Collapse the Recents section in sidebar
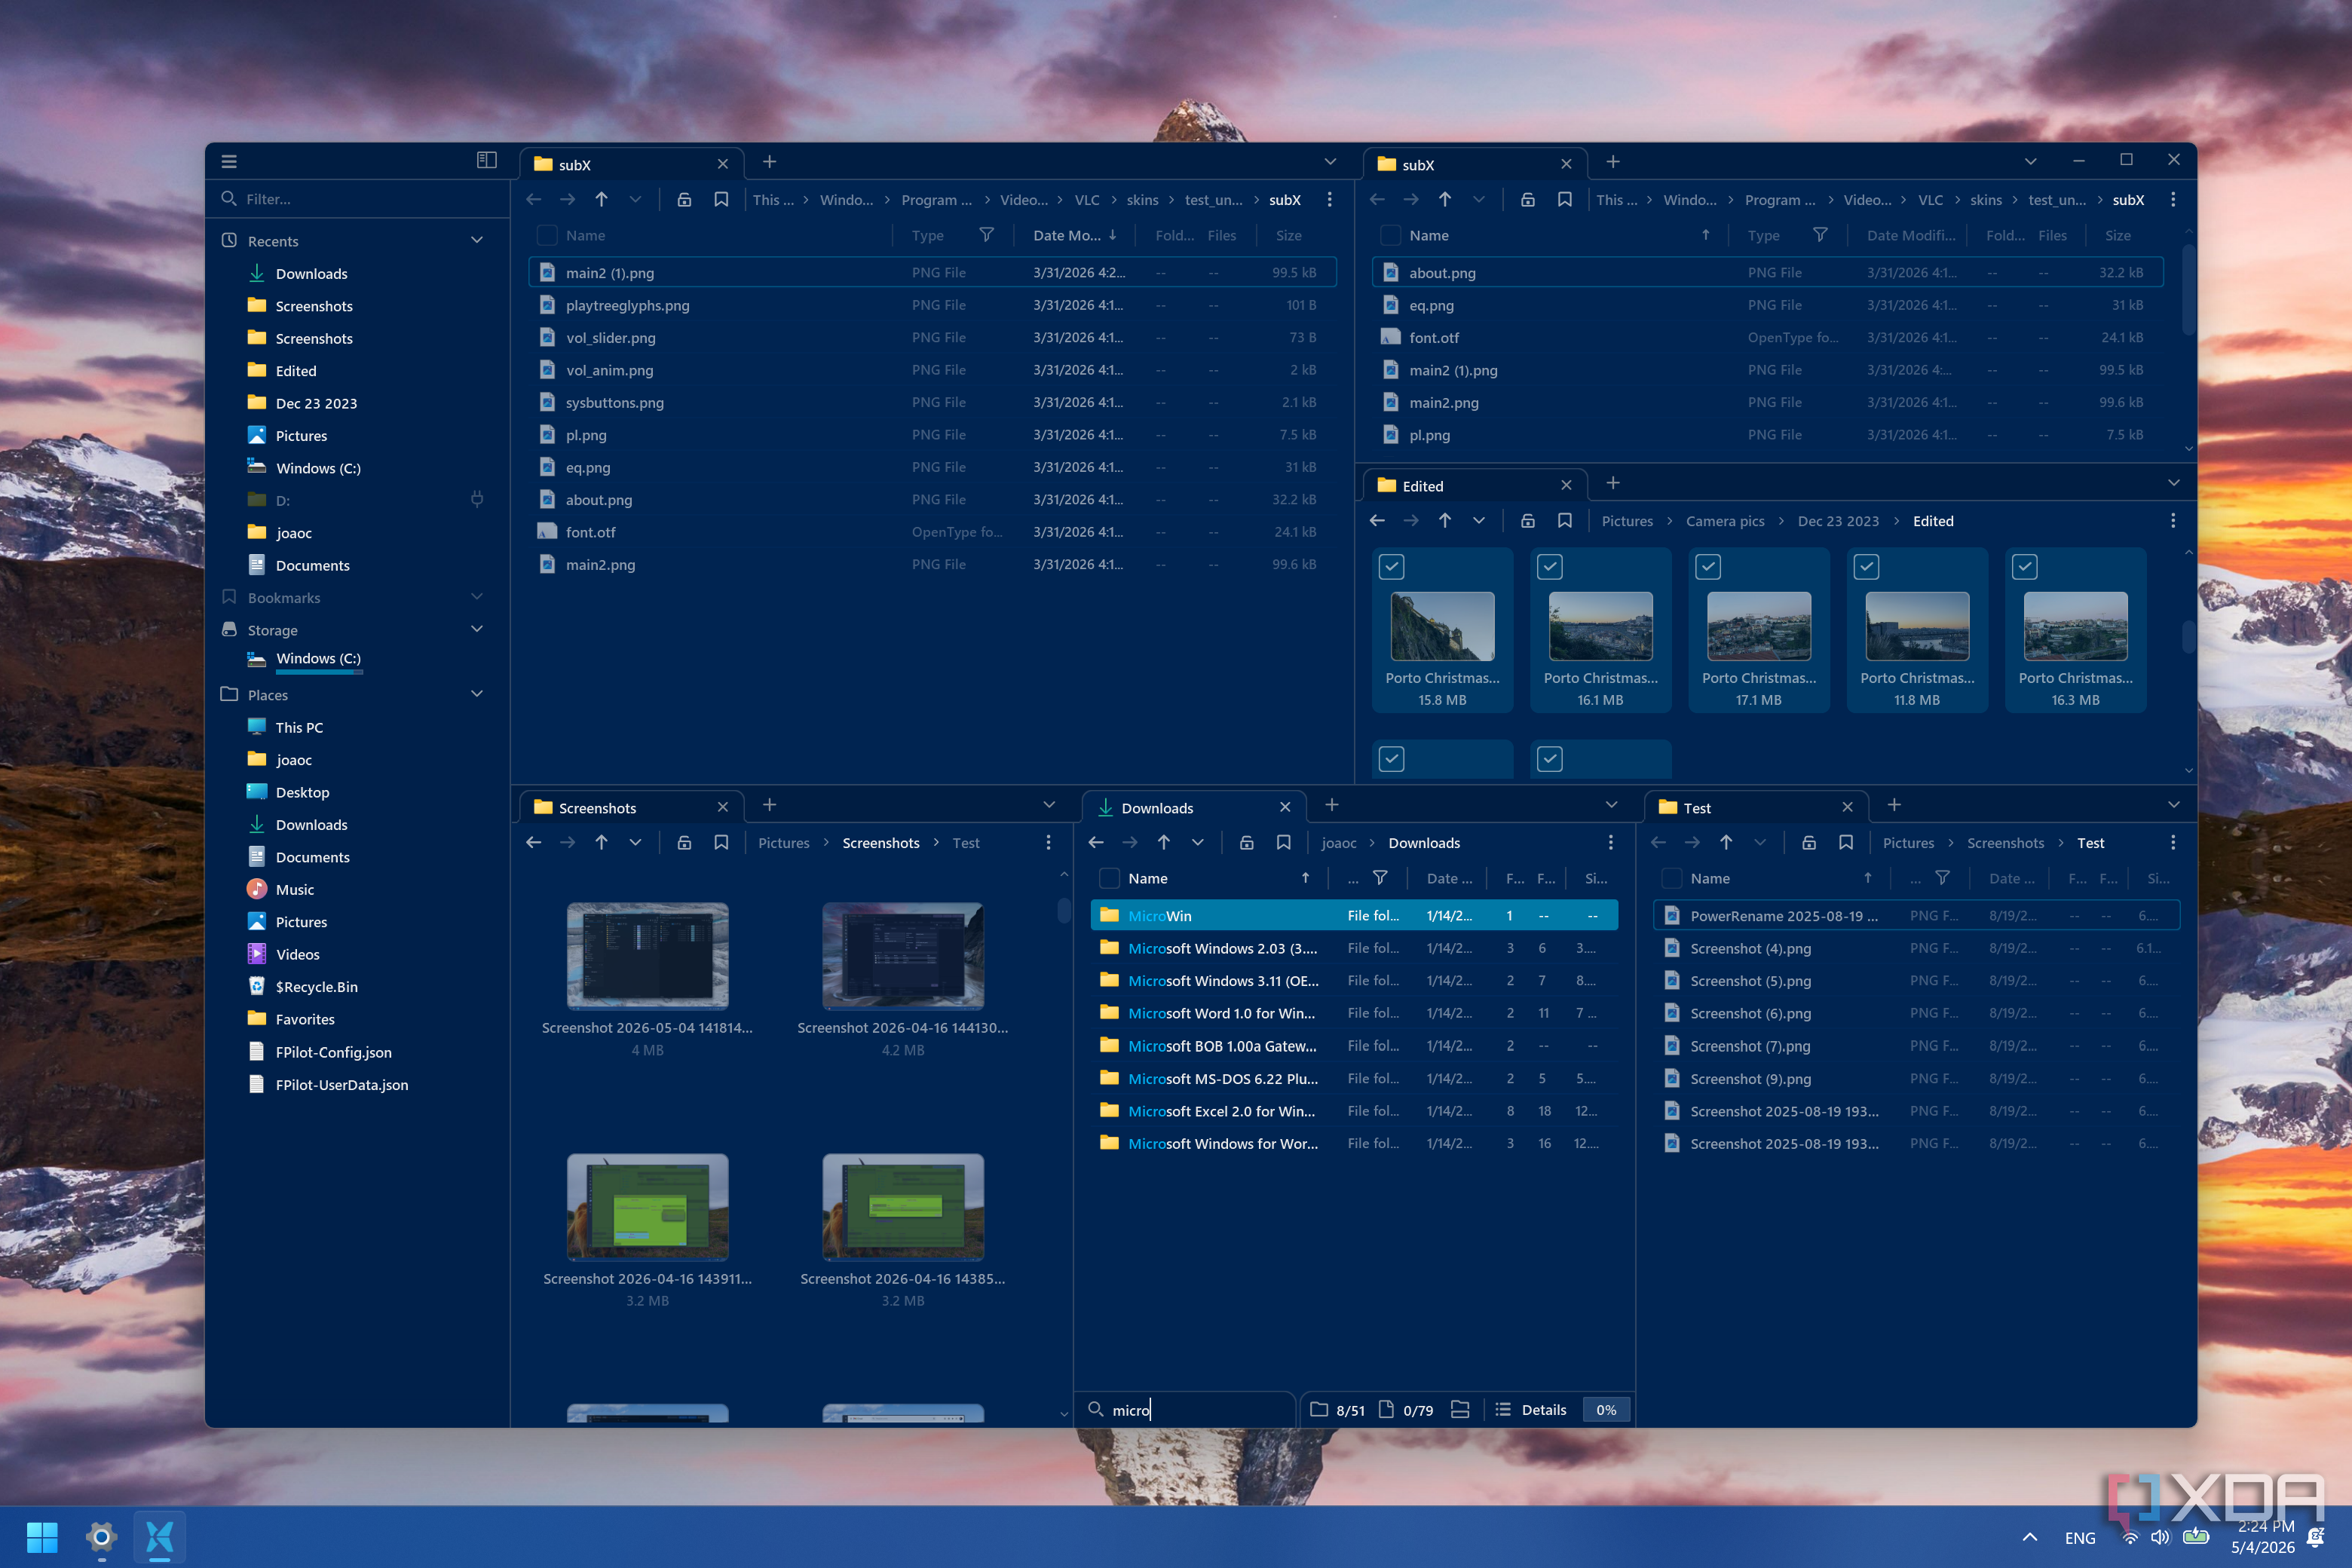Screen dimensions: 2352x1568 coord(477,241)
